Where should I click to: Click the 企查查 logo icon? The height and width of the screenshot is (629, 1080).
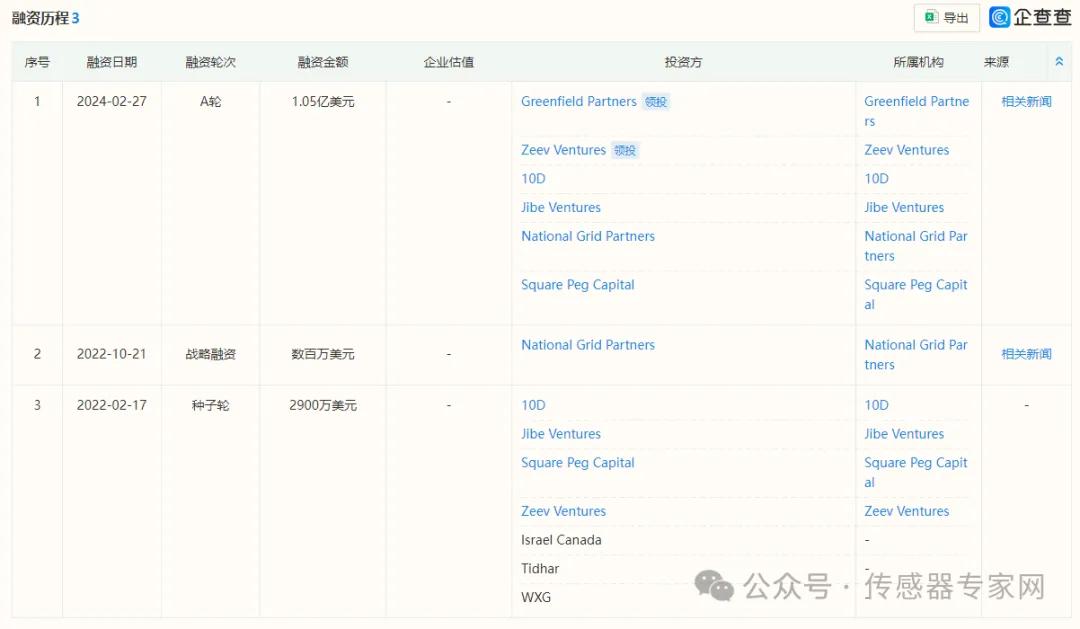pyautogui.click(x=999, y=17)
